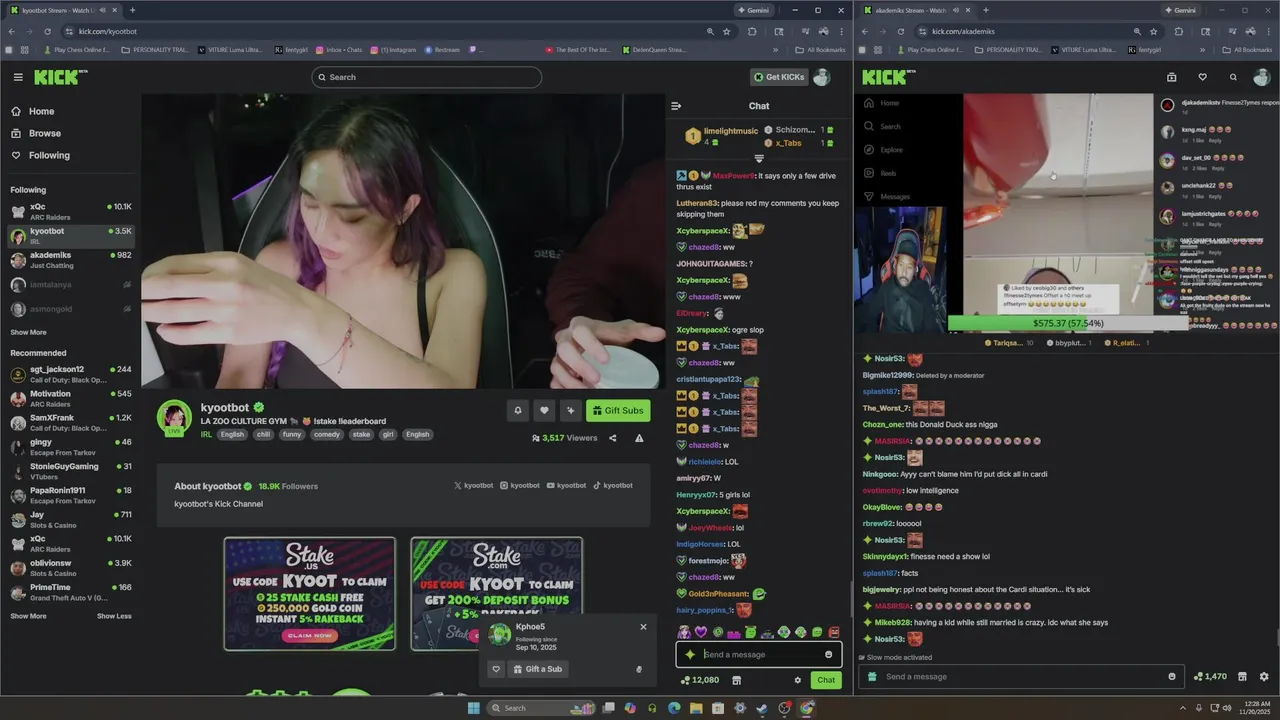This screenshot has width=1280, height=720.
Task: Open the Windows Start menu
Action: click(x=473, y=708)
